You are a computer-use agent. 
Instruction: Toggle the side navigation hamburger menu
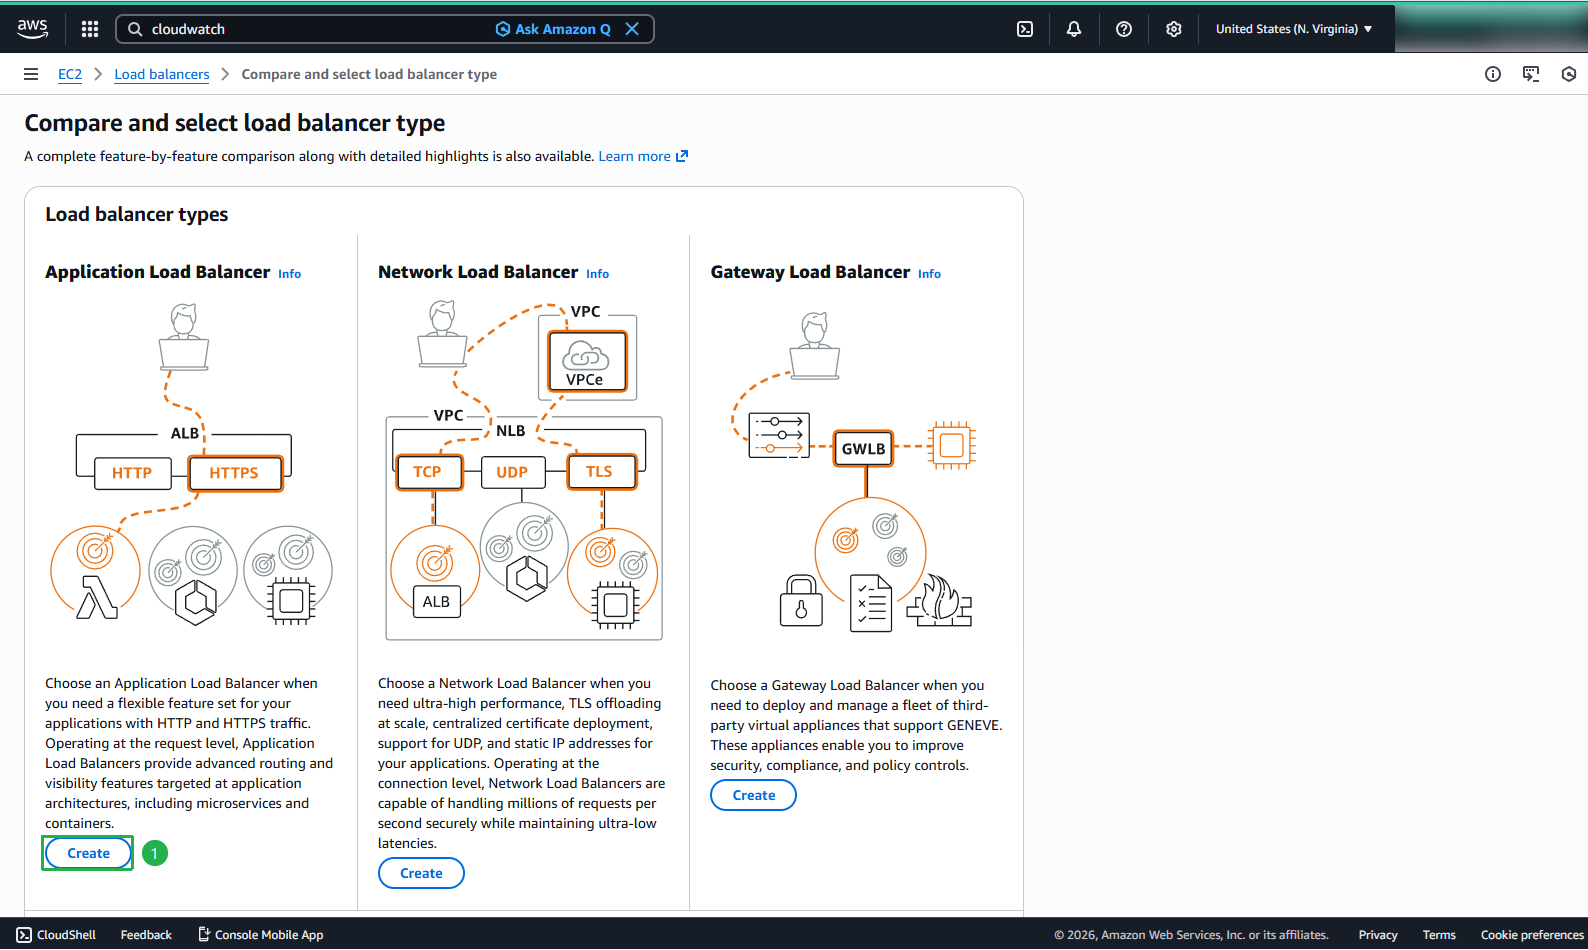click(x=31, y=74)
